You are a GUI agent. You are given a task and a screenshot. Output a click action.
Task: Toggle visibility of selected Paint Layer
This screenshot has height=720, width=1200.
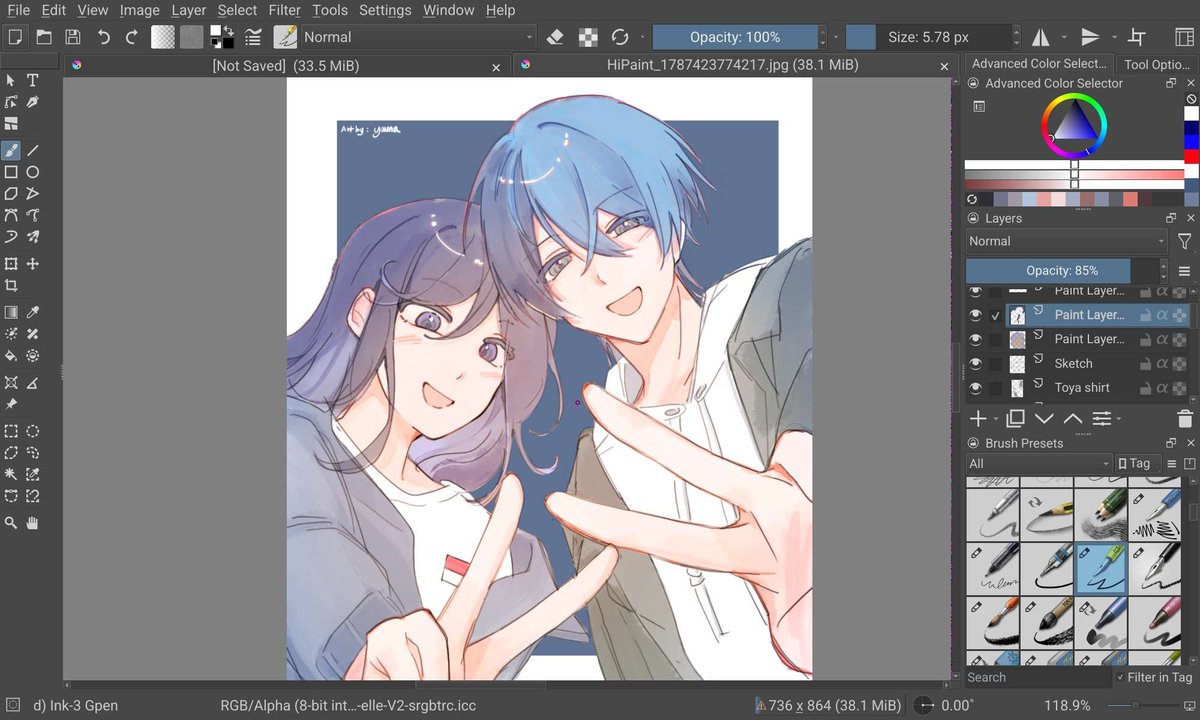coord(975,315)
